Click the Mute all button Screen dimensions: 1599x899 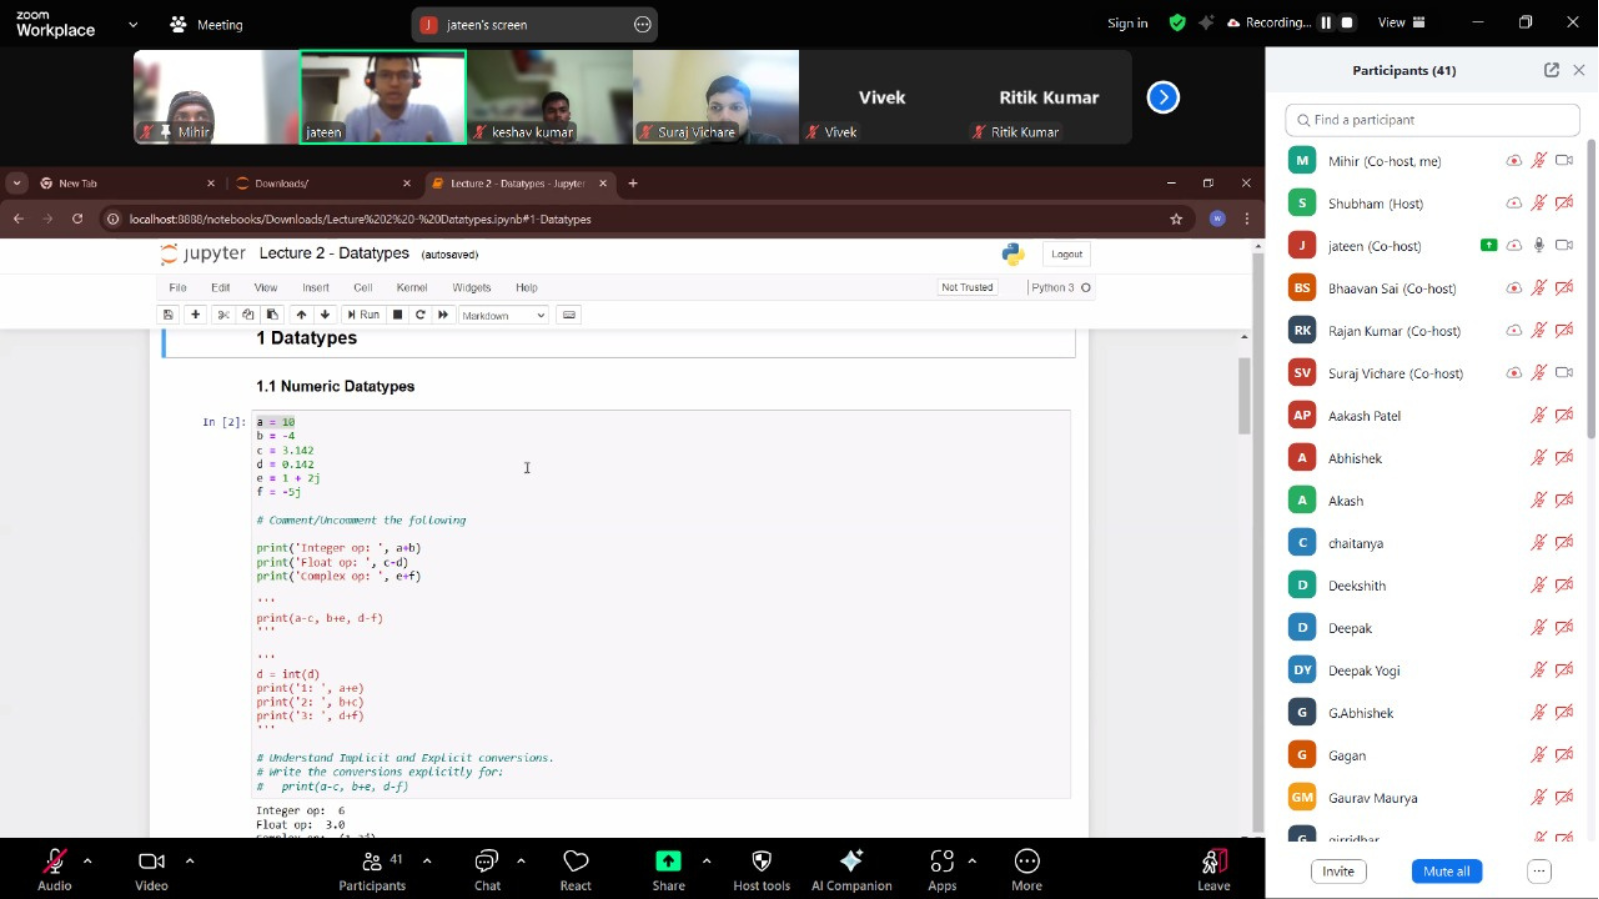[x=1447, y=871]
